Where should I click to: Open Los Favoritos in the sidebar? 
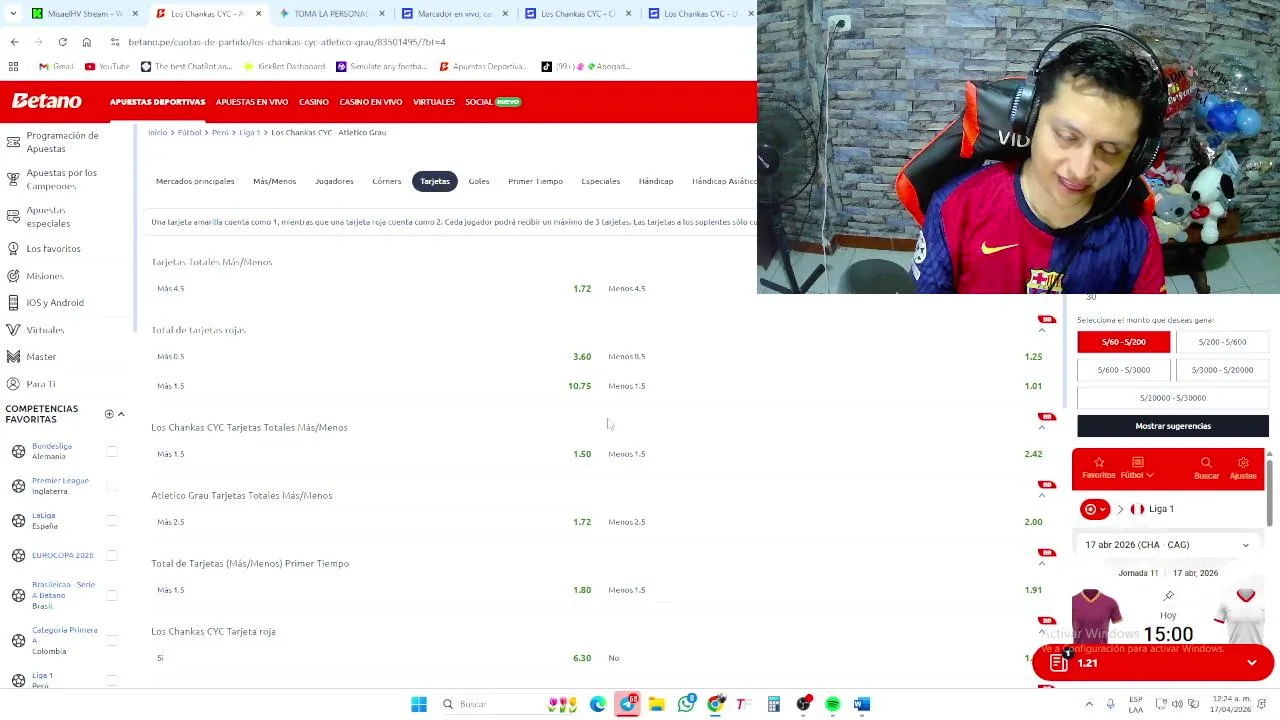53,248
